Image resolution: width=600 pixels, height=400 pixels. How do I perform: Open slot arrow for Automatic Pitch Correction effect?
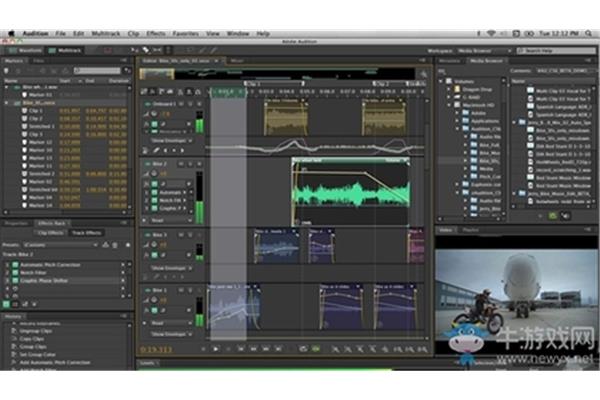(123, 264)
